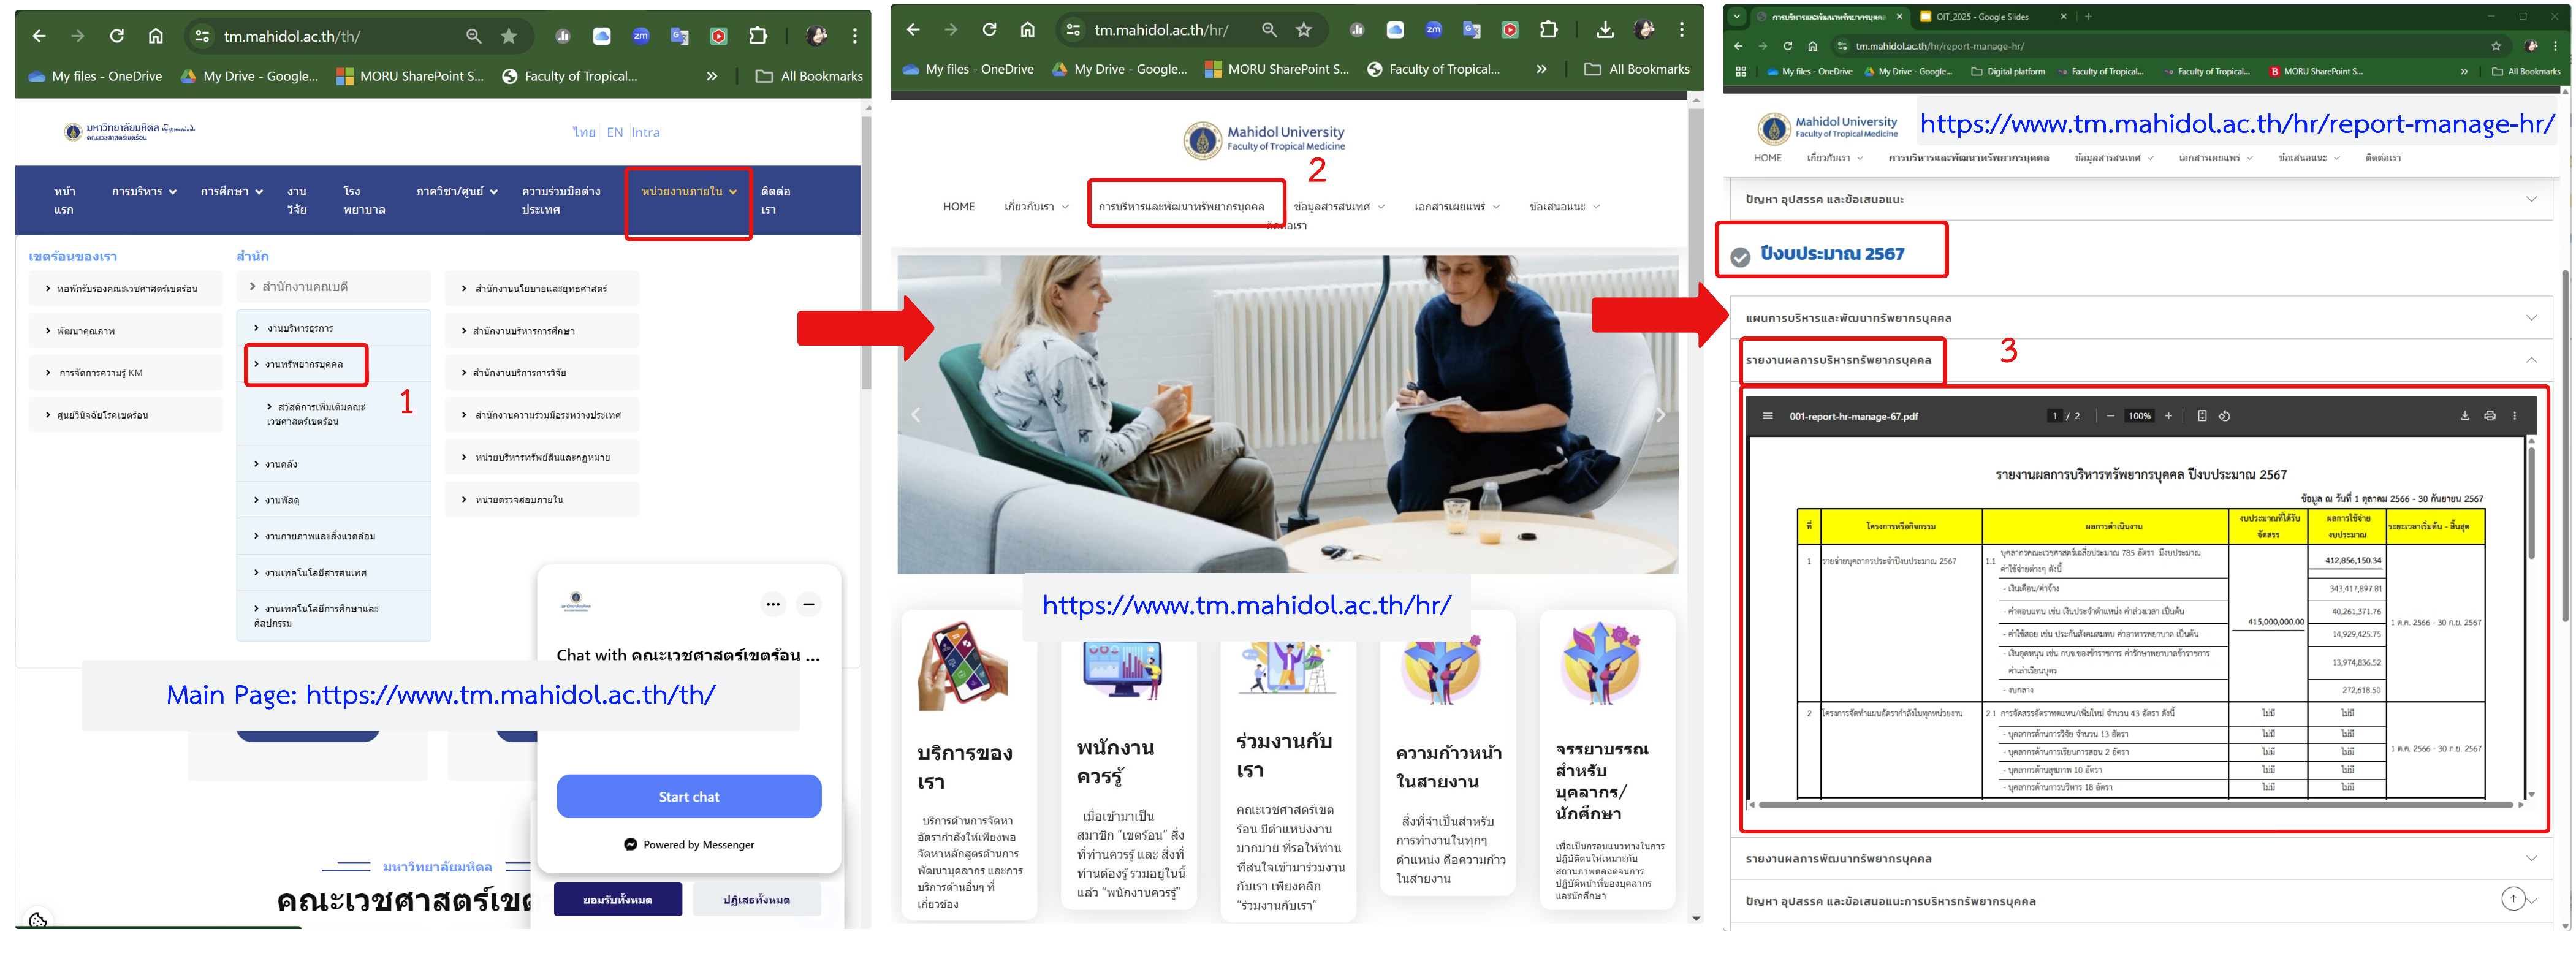Click the red screen recorder extension in the middle hr/ browser

coord(1510,30)
